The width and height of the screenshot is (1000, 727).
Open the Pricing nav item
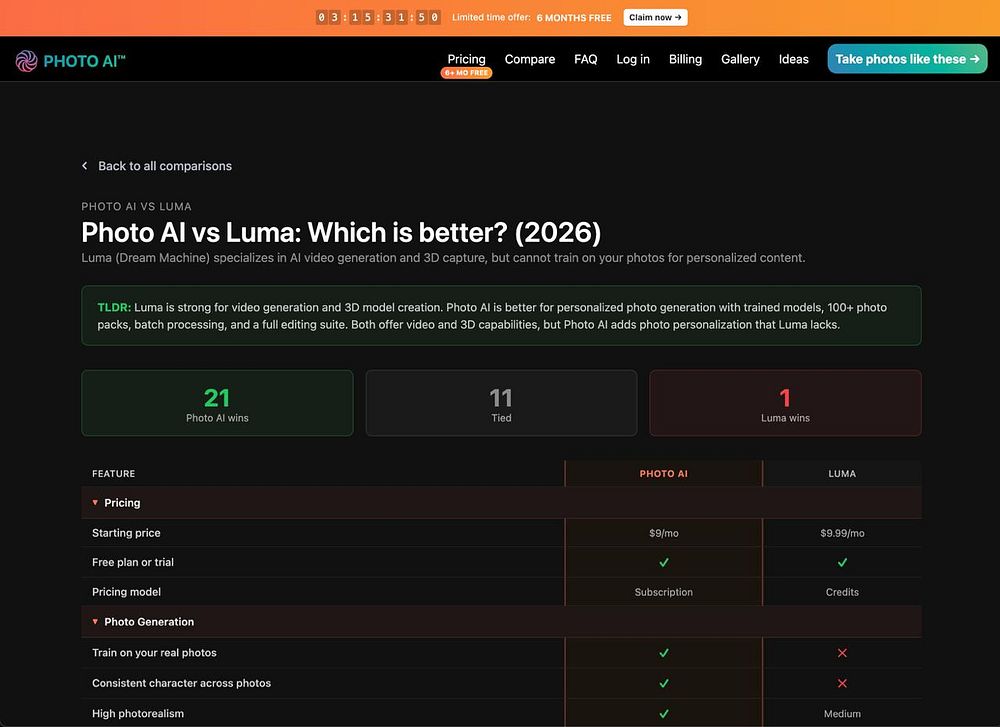point(466,59)
